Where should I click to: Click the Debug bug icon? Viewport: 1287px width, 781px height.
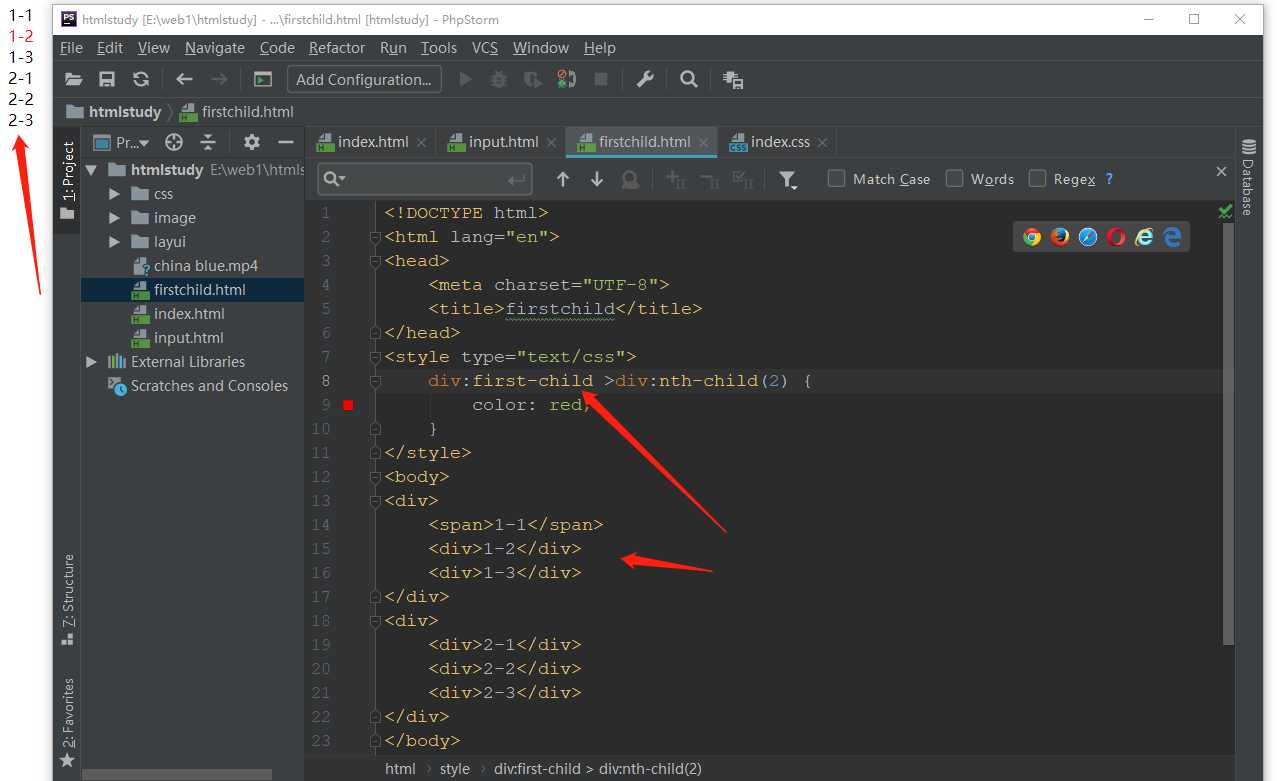[x=499, y=79]
